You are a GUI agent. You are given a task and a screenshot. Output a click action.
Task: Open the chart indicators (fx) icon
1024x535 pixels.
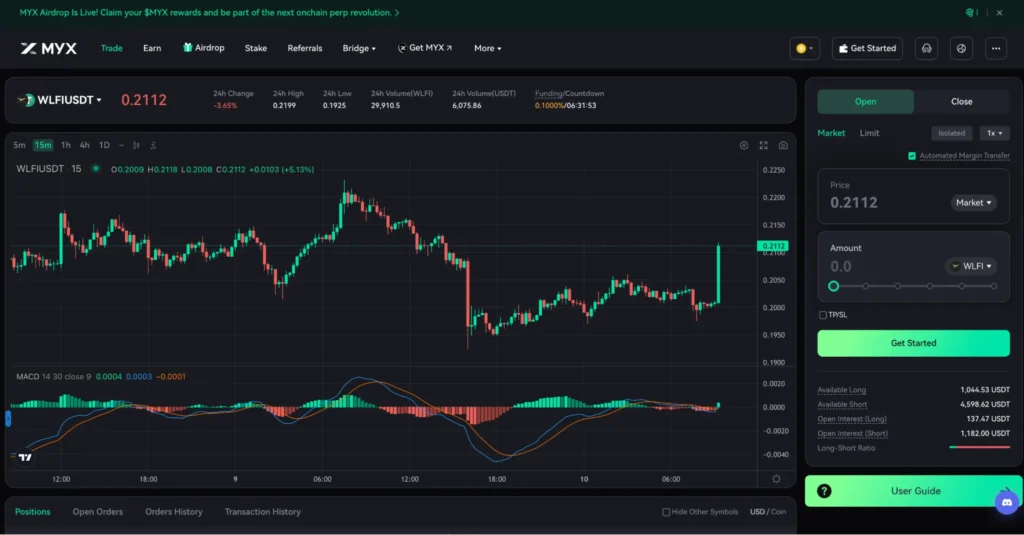151,145
